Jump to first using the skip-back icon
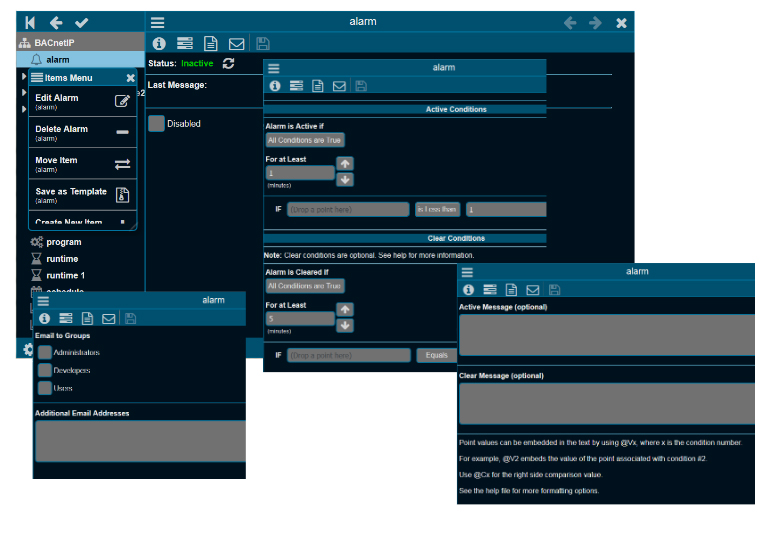Image resolution: width=772 pixels, height=544 pixels. pos(31,22)
